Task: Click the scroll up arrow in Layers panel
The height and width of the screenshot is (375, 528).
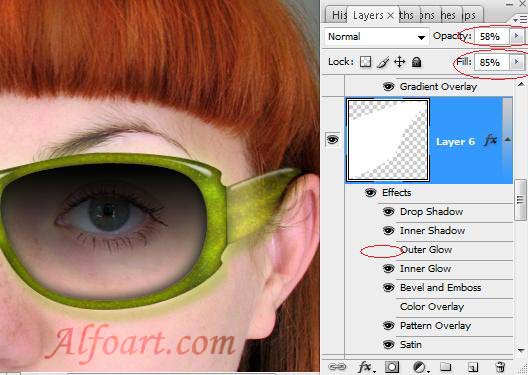Action: point(520,84)
